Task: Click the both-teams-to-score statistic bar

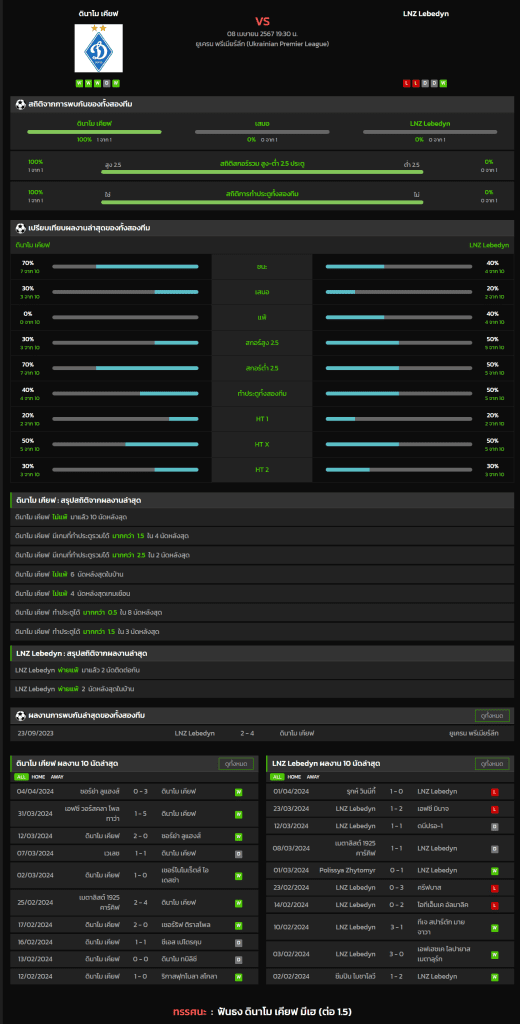Action: click(x=262, y=202)
